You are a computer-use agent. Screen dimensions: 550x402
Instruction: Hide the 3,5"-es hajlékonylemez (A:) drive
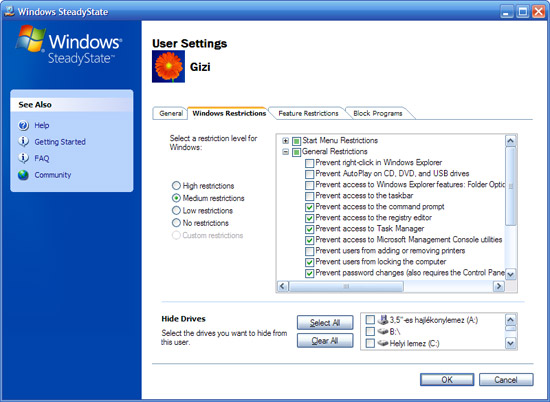pos(370,320)
